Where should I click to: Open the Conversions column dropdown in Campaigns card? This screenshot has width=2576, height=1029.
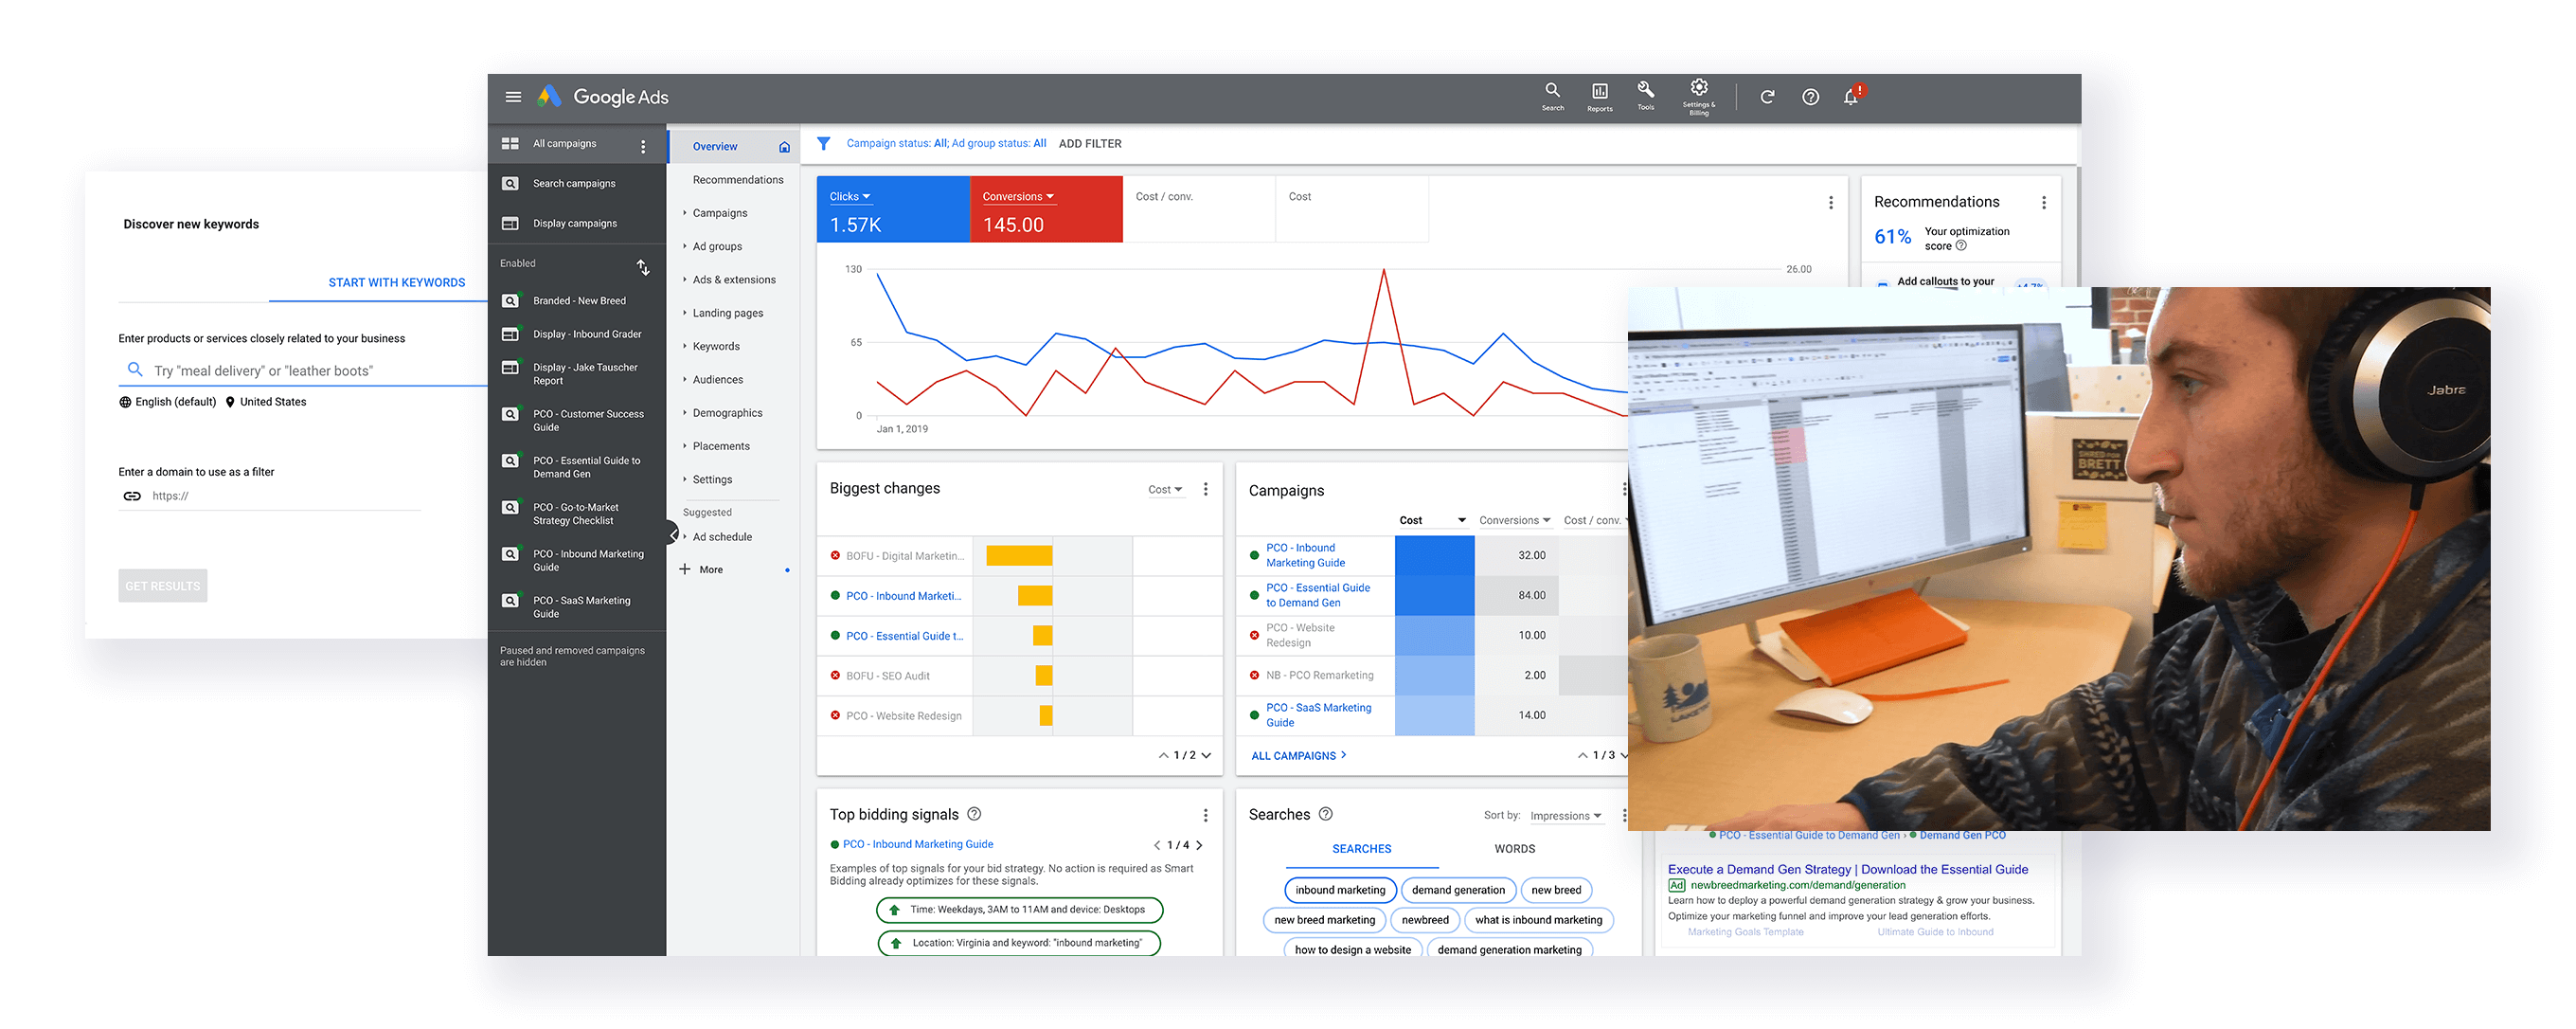click(x=1514, y=520)
